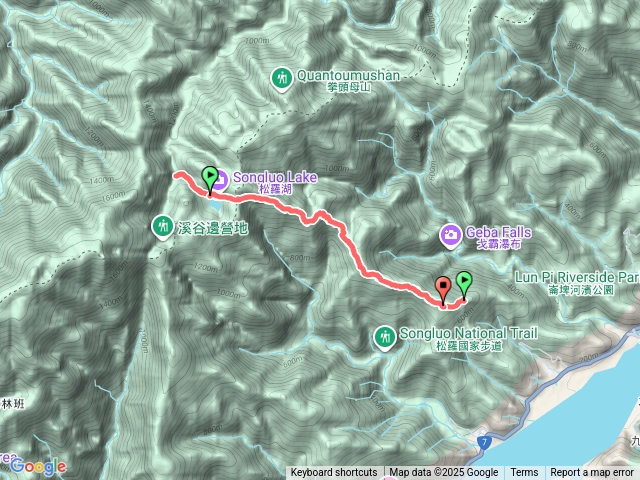This screenshot has height=480, width=640.
Task: Click the green play marker beside red stop marker
Action: 464,284
